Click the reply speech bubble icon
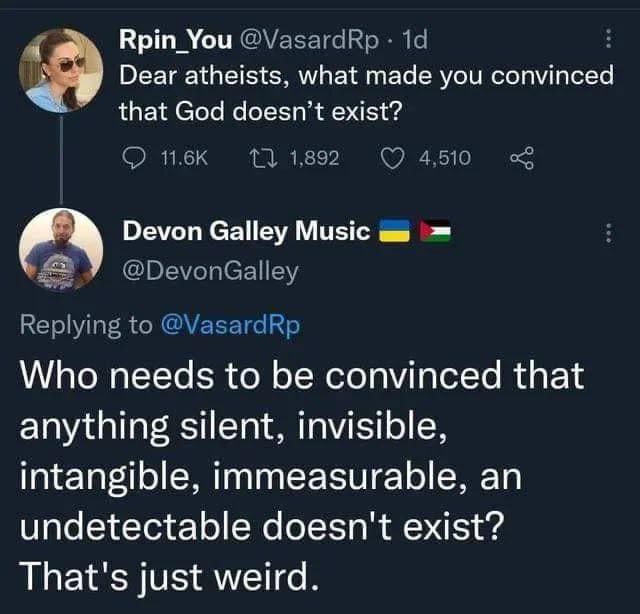This screenshot has width=640, height=614. [133, 157]
